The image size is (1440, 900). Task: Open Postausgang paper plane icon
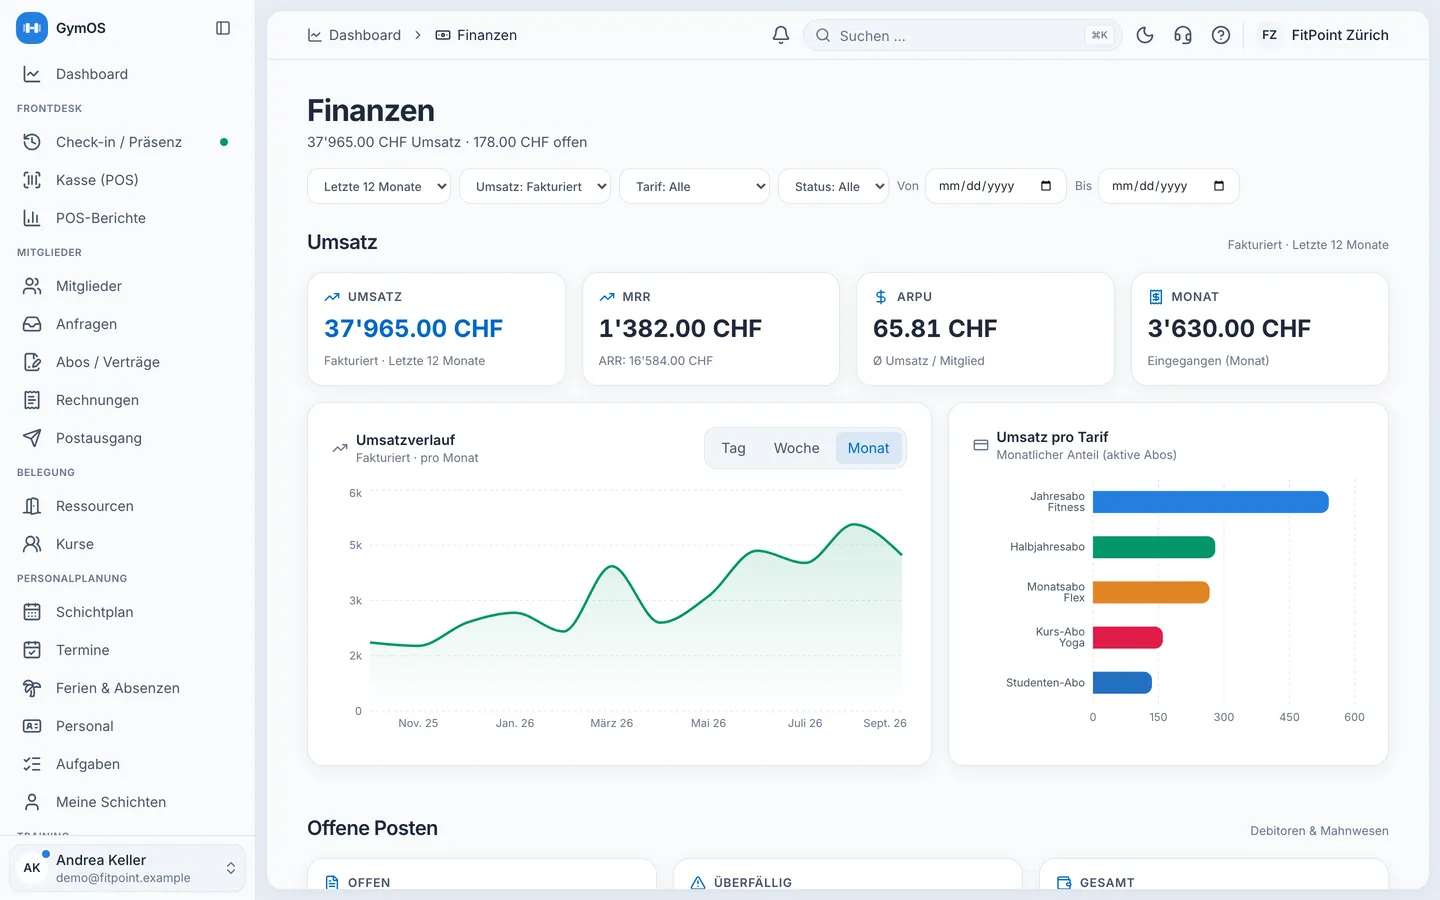[32, 438]
